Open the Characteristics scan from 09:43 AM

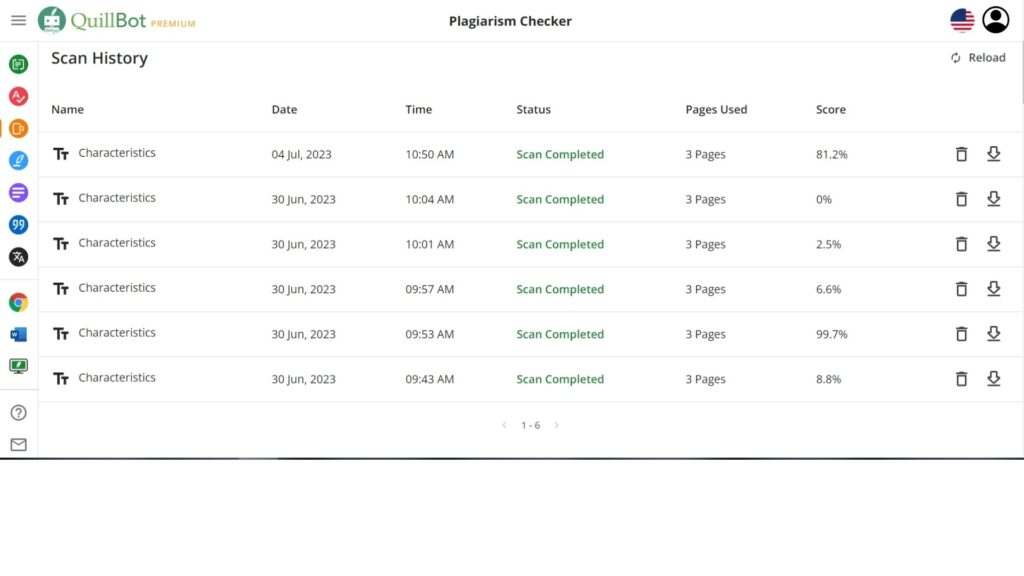pyautogui.click(x=117, y=378)
